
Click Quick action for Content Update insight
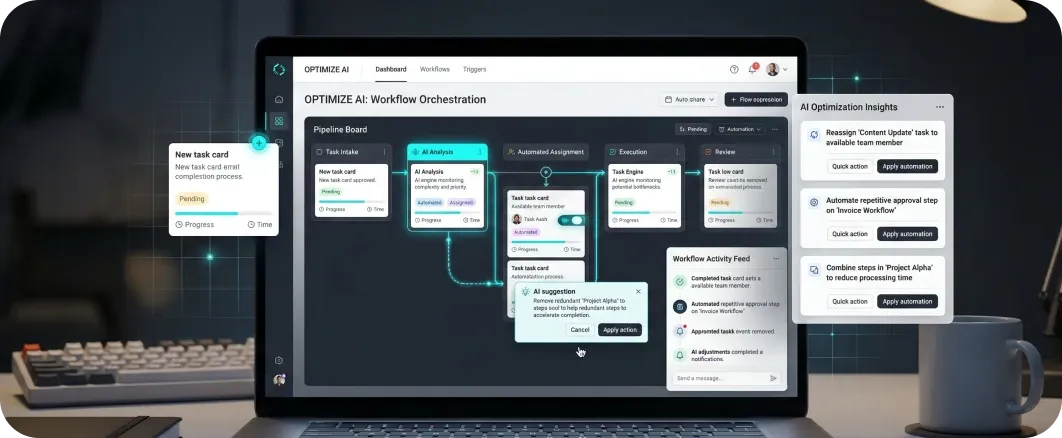[850, 166]
